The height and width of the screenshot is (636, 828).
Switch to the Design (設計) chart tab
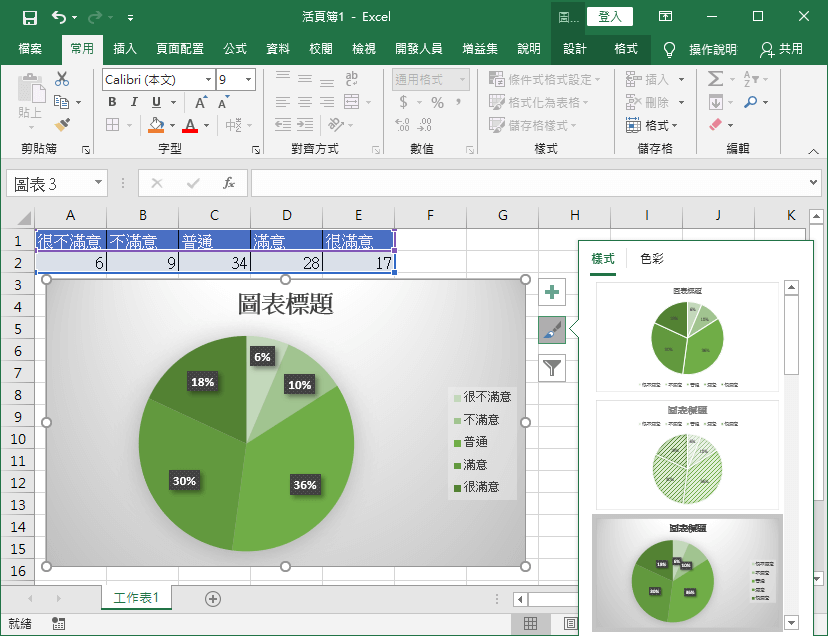point(575,49)
